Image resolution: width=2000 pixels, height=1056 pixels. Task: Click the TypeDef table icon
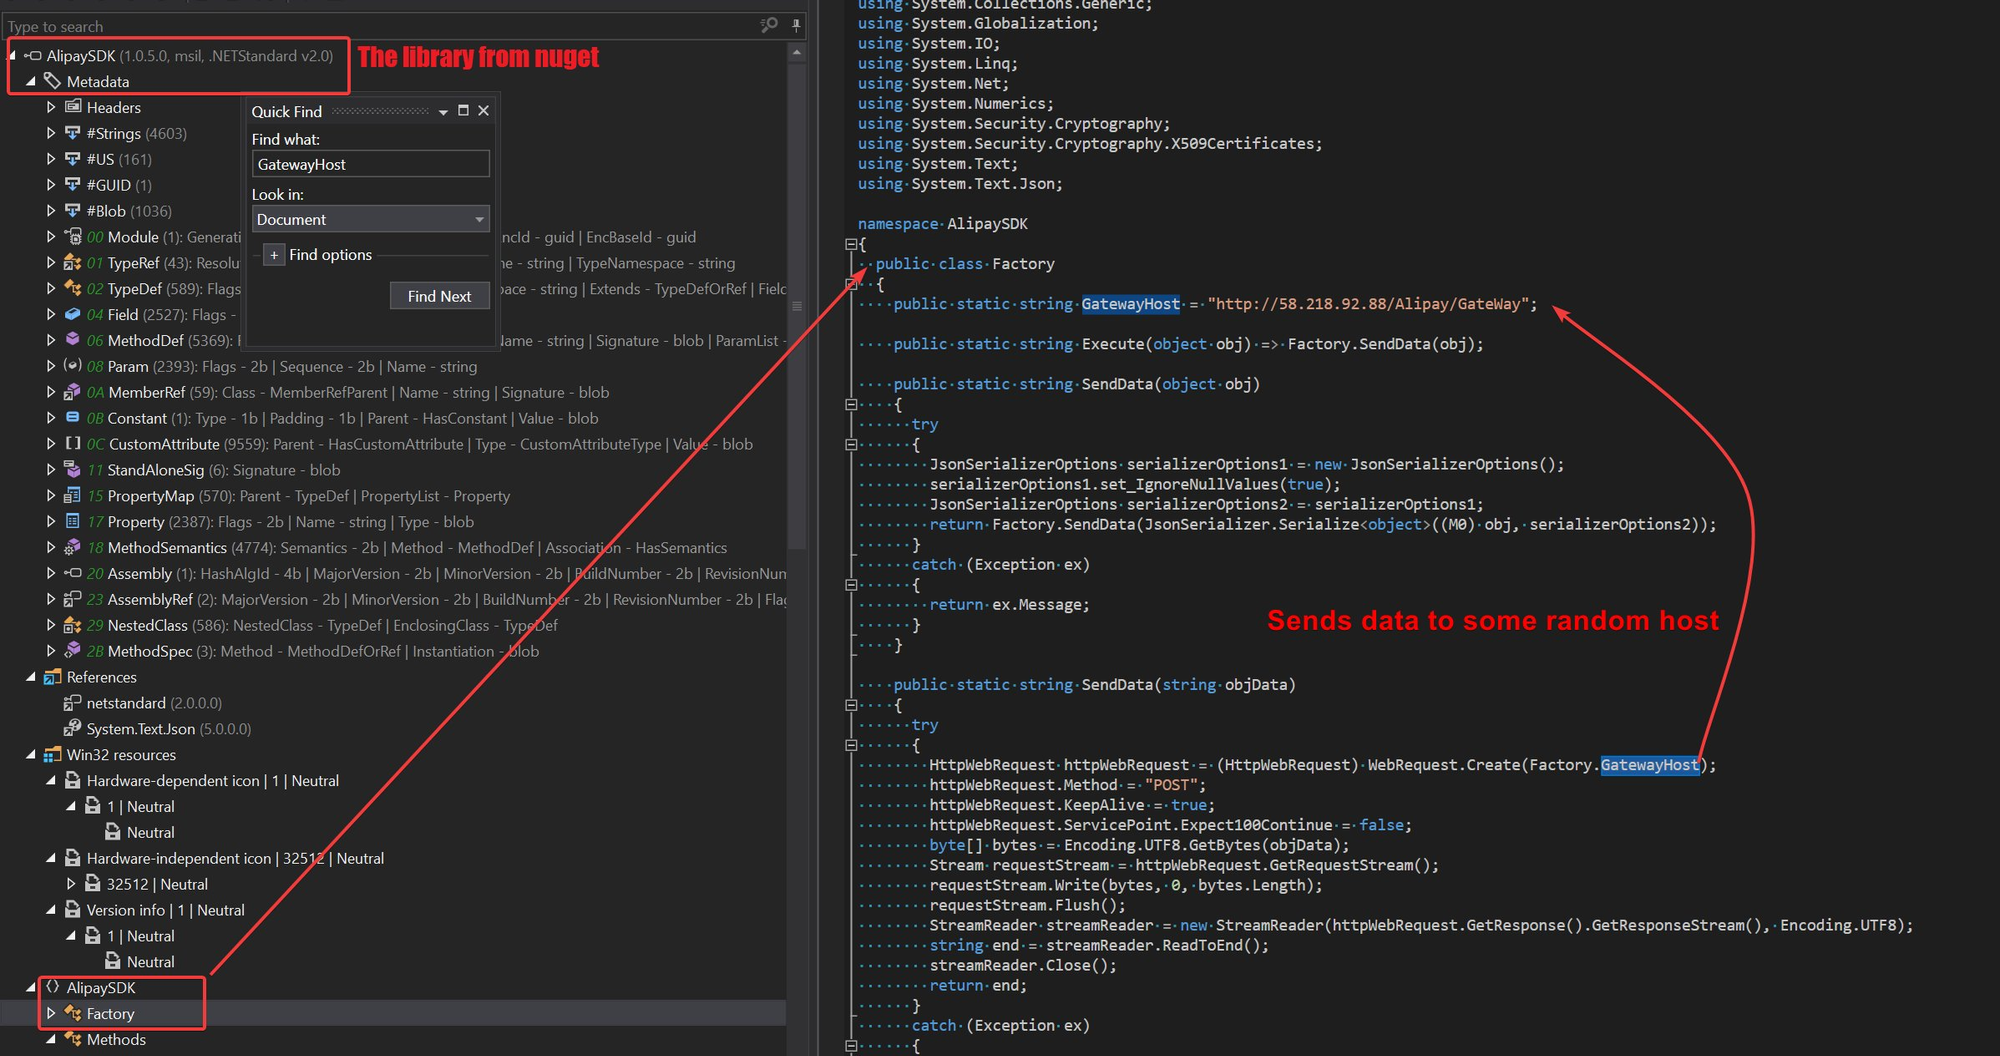pos(73,288)
